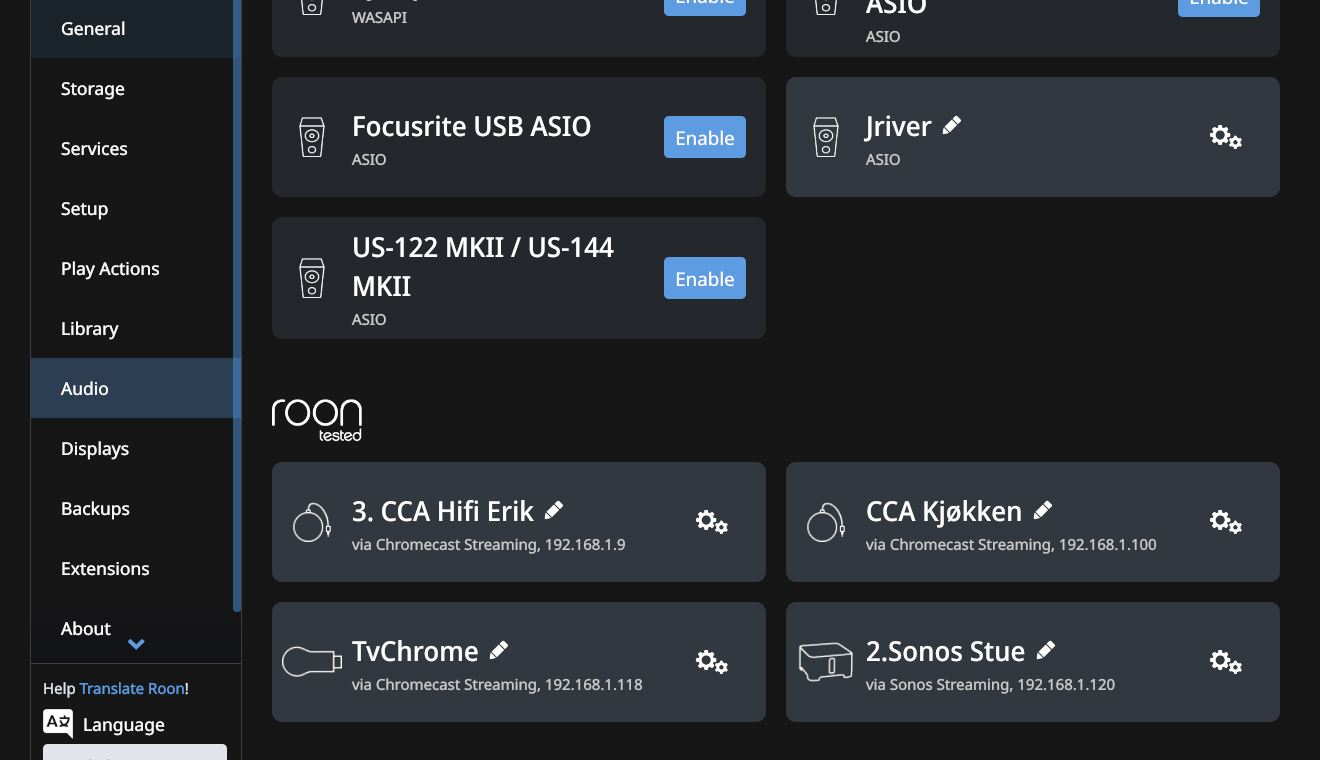Screen dimensions: 1320x760
Task: Click the settings sidebar scrollbar
Action: (x=237, y=300)
